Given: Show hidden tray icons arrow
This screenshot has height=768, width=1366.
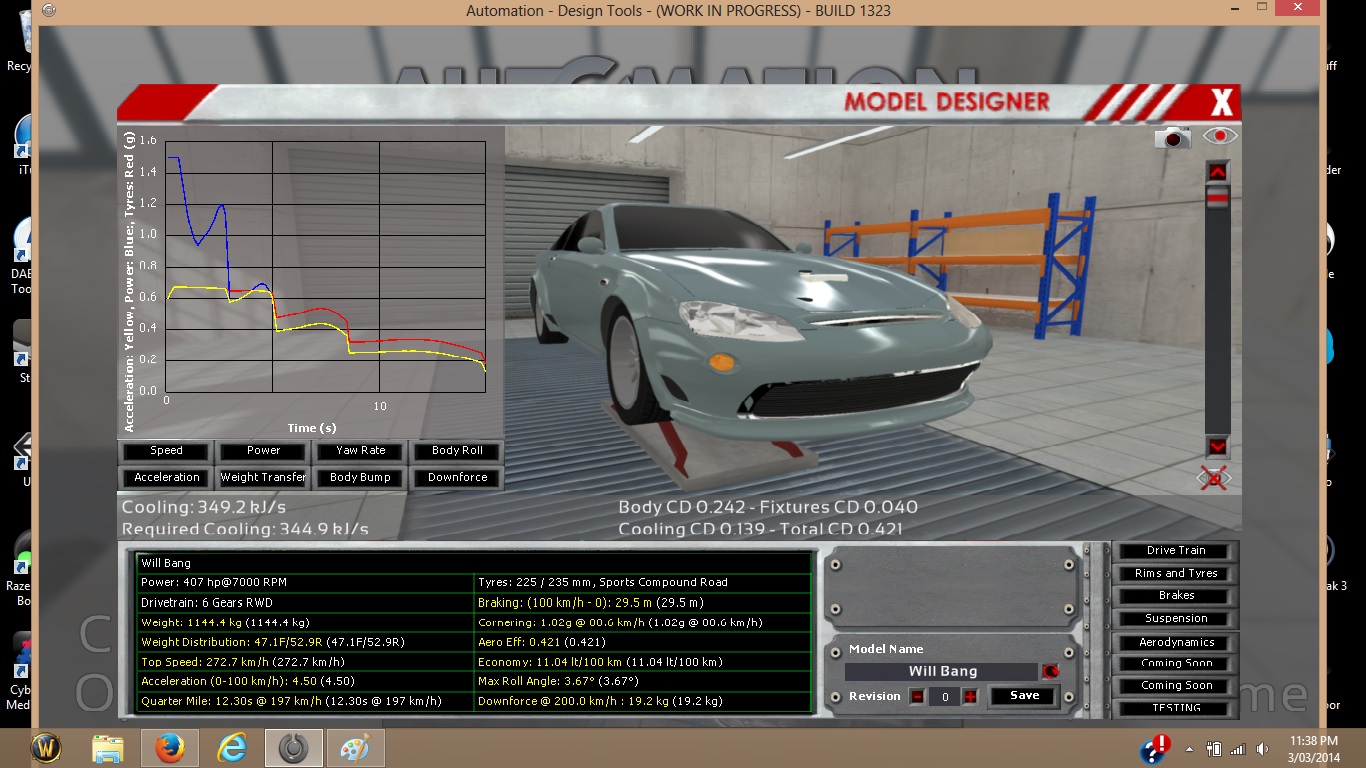Looking at the screenshot, I should tap(1190, 748).
